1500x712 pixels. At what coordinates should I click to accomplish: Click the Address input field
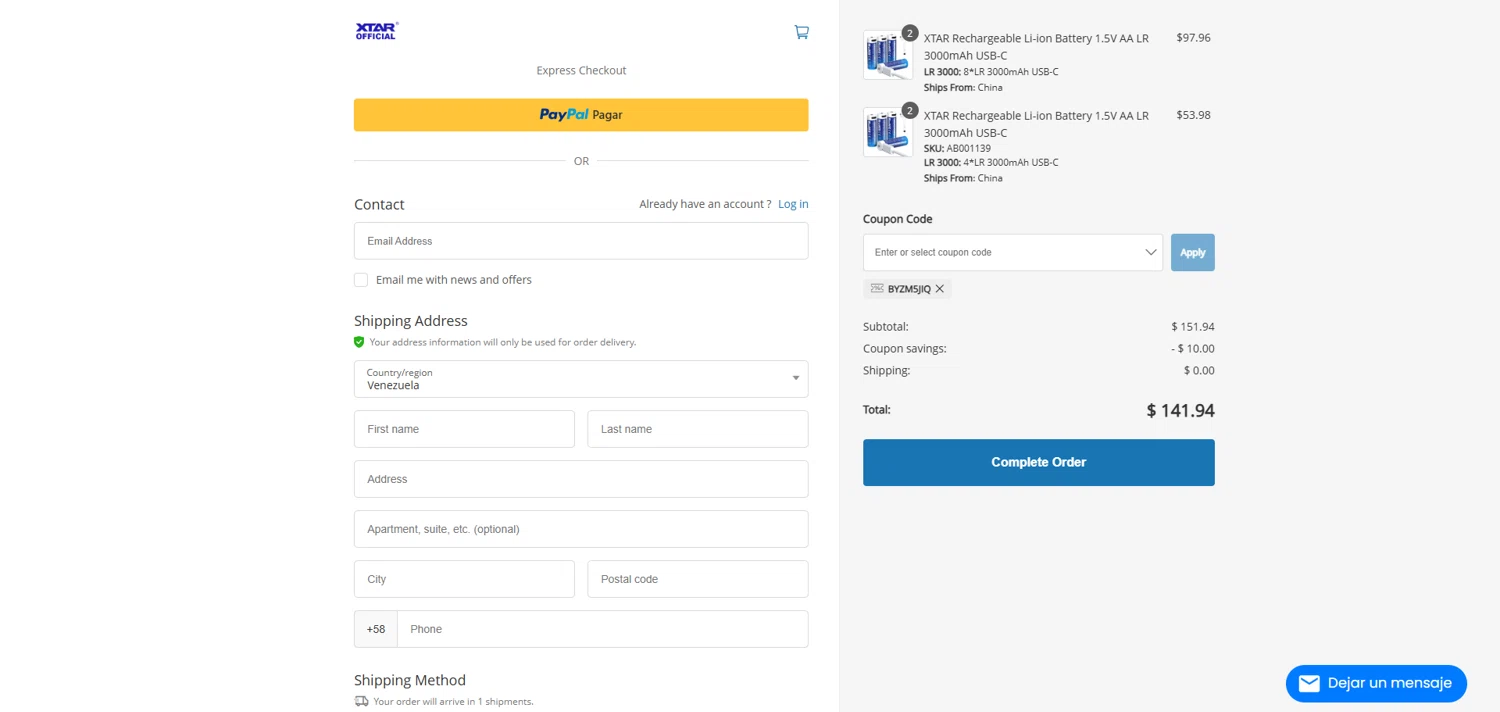pos(581,479)
